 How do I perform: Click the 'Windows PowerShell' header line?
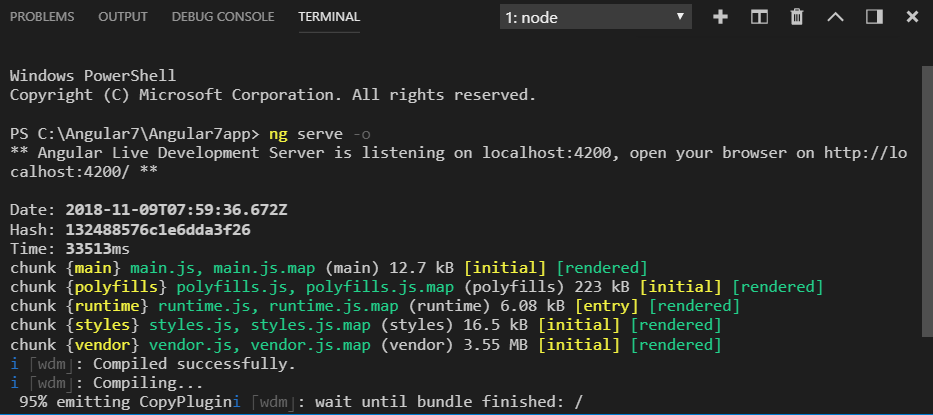click(93, 76)
